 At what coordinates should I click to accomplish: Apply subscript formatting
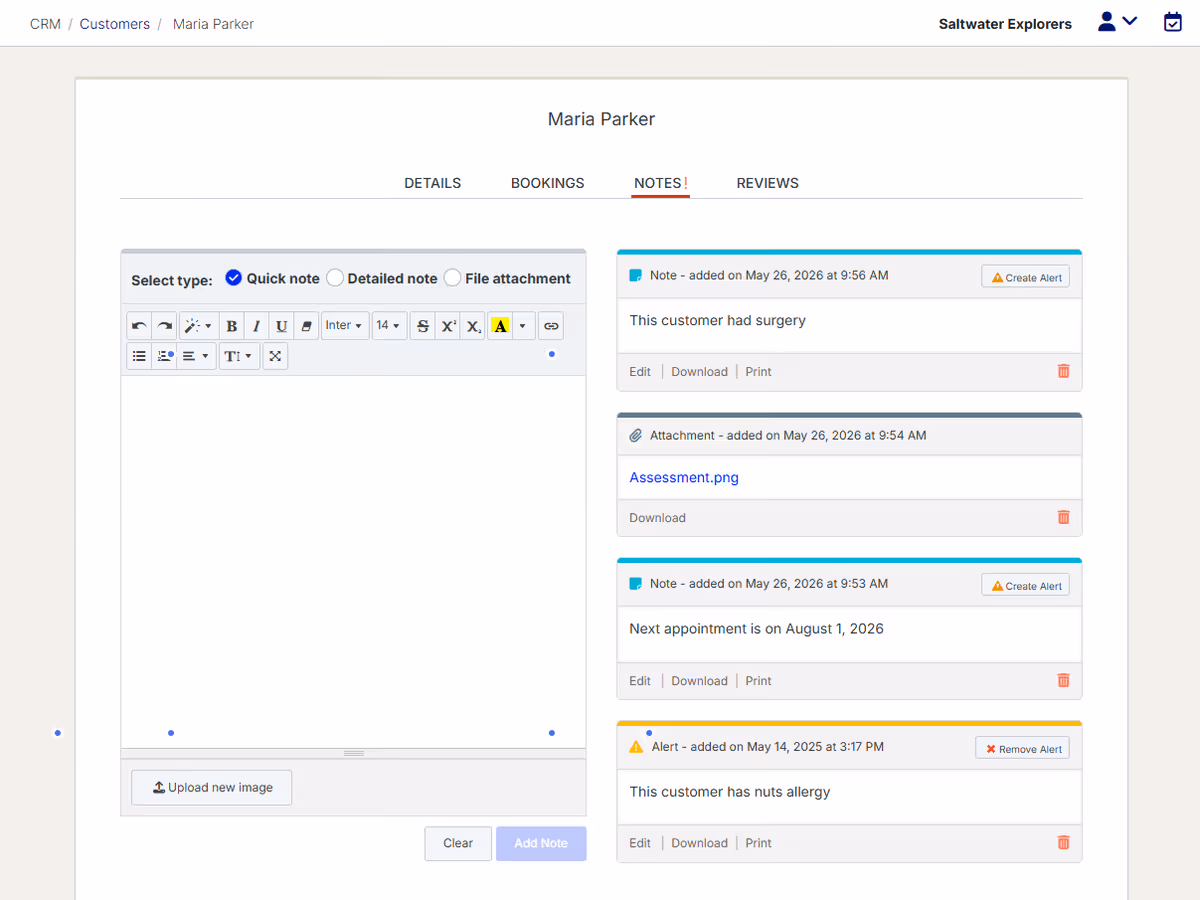pos(473,326)
